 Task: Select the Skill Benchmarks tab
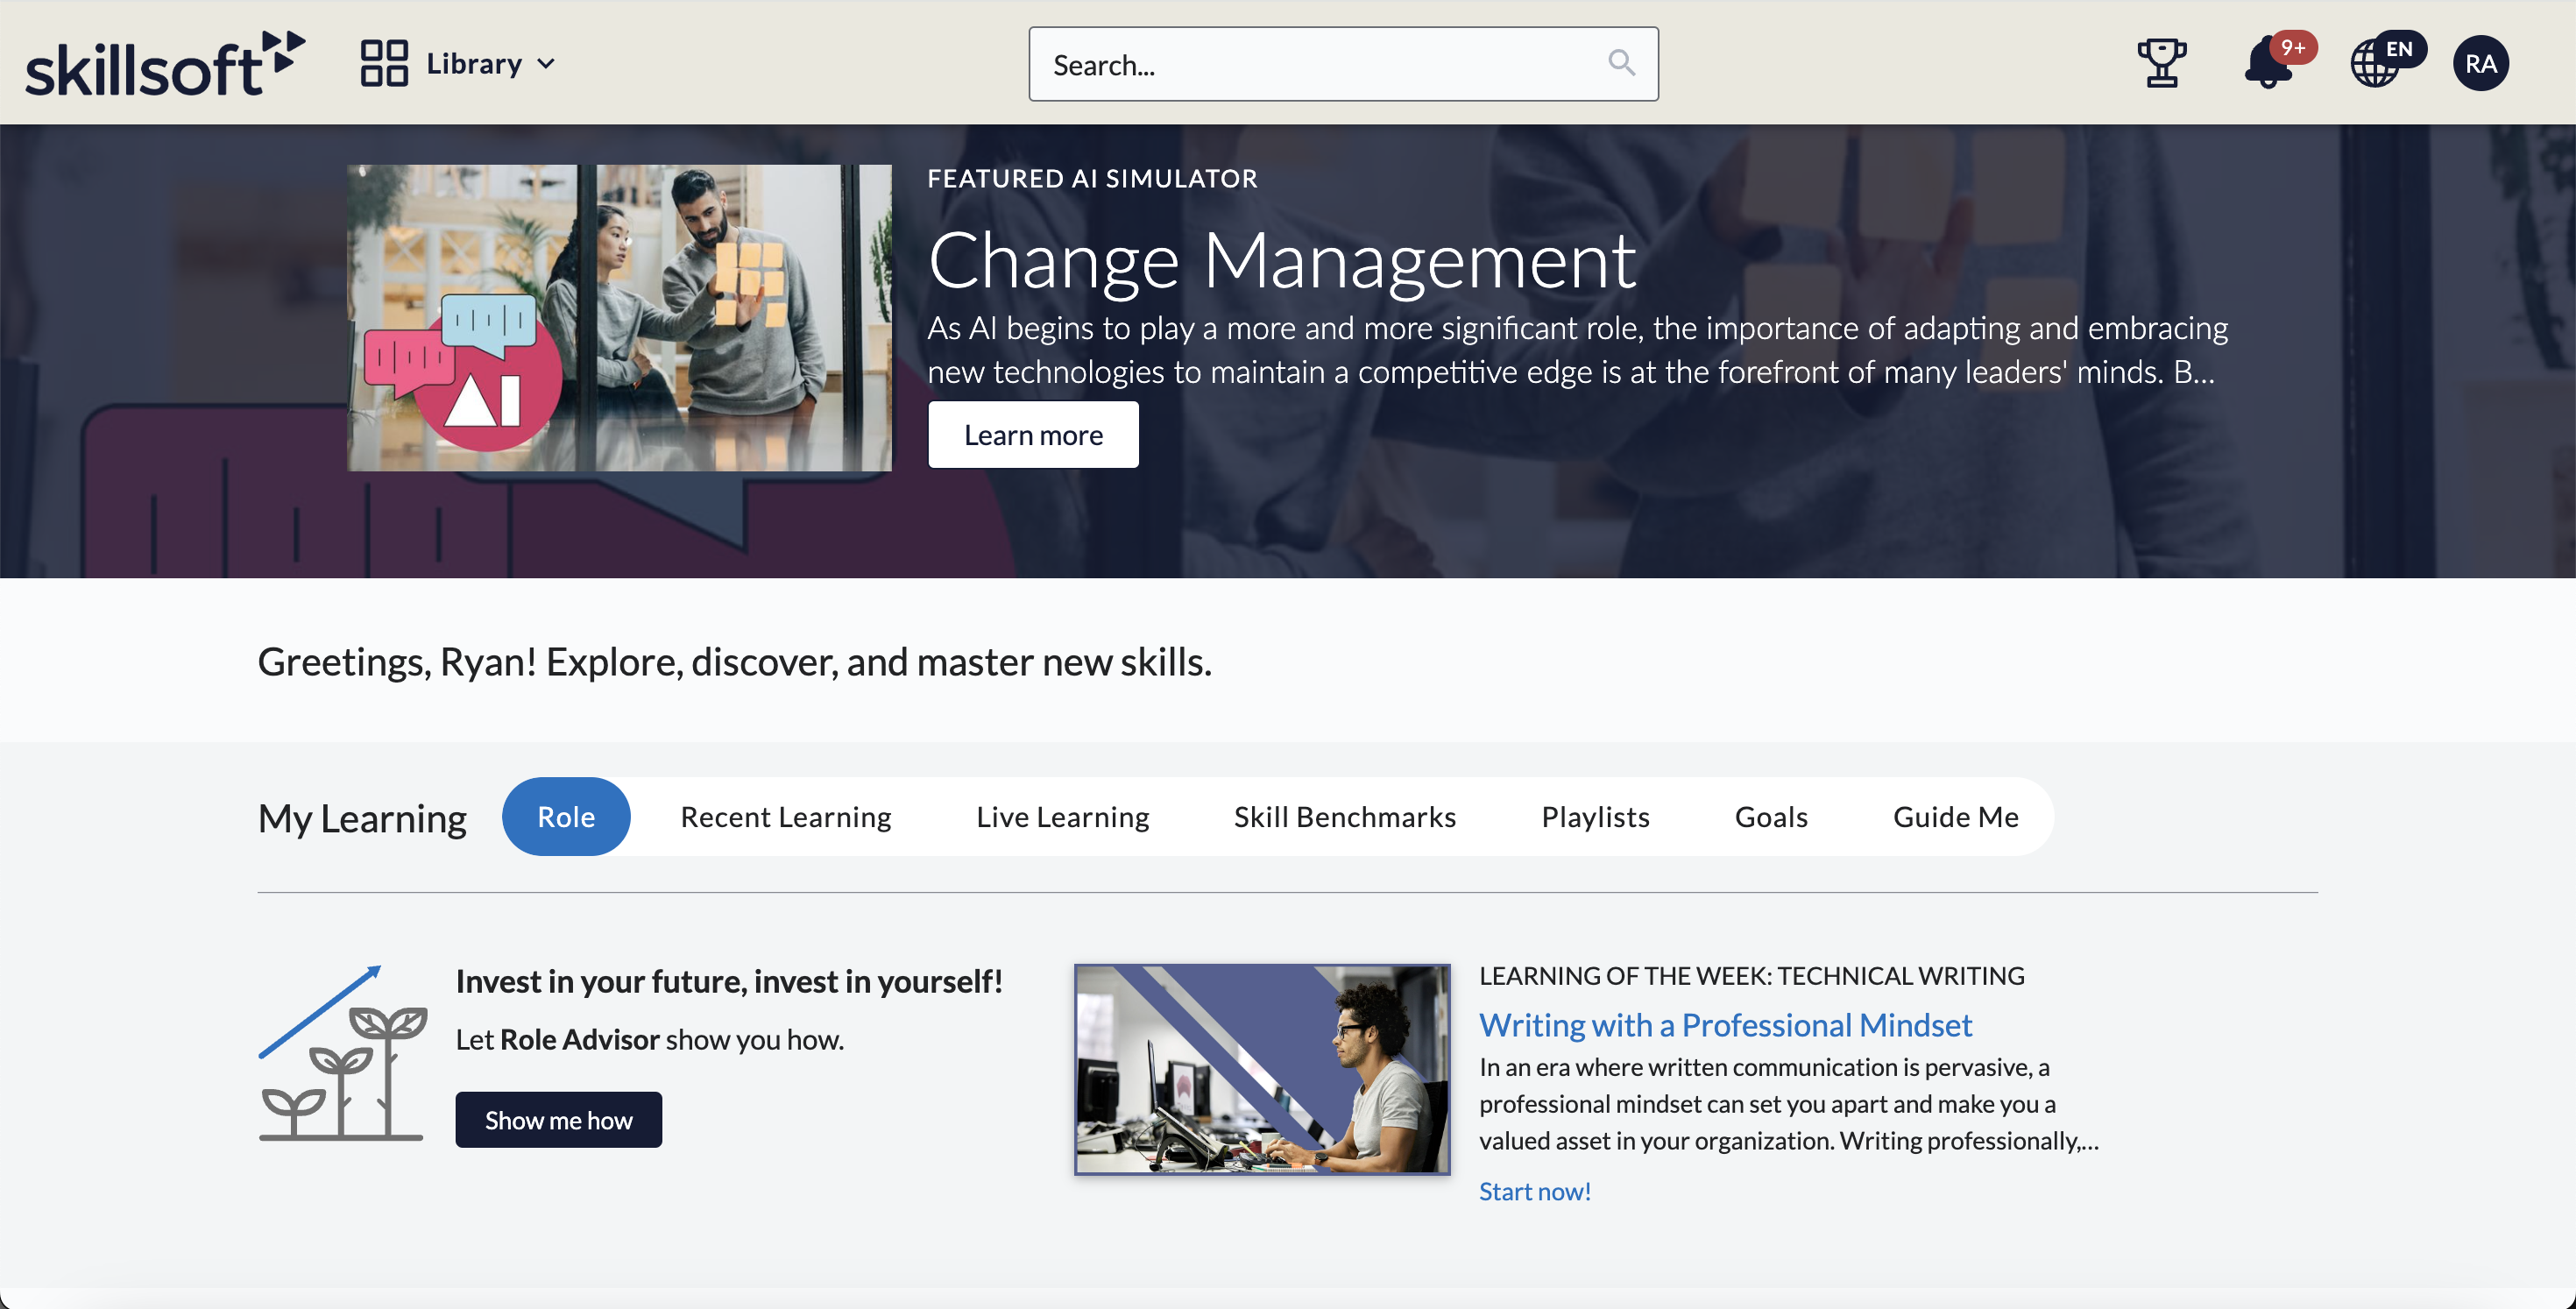[1344, 816]
